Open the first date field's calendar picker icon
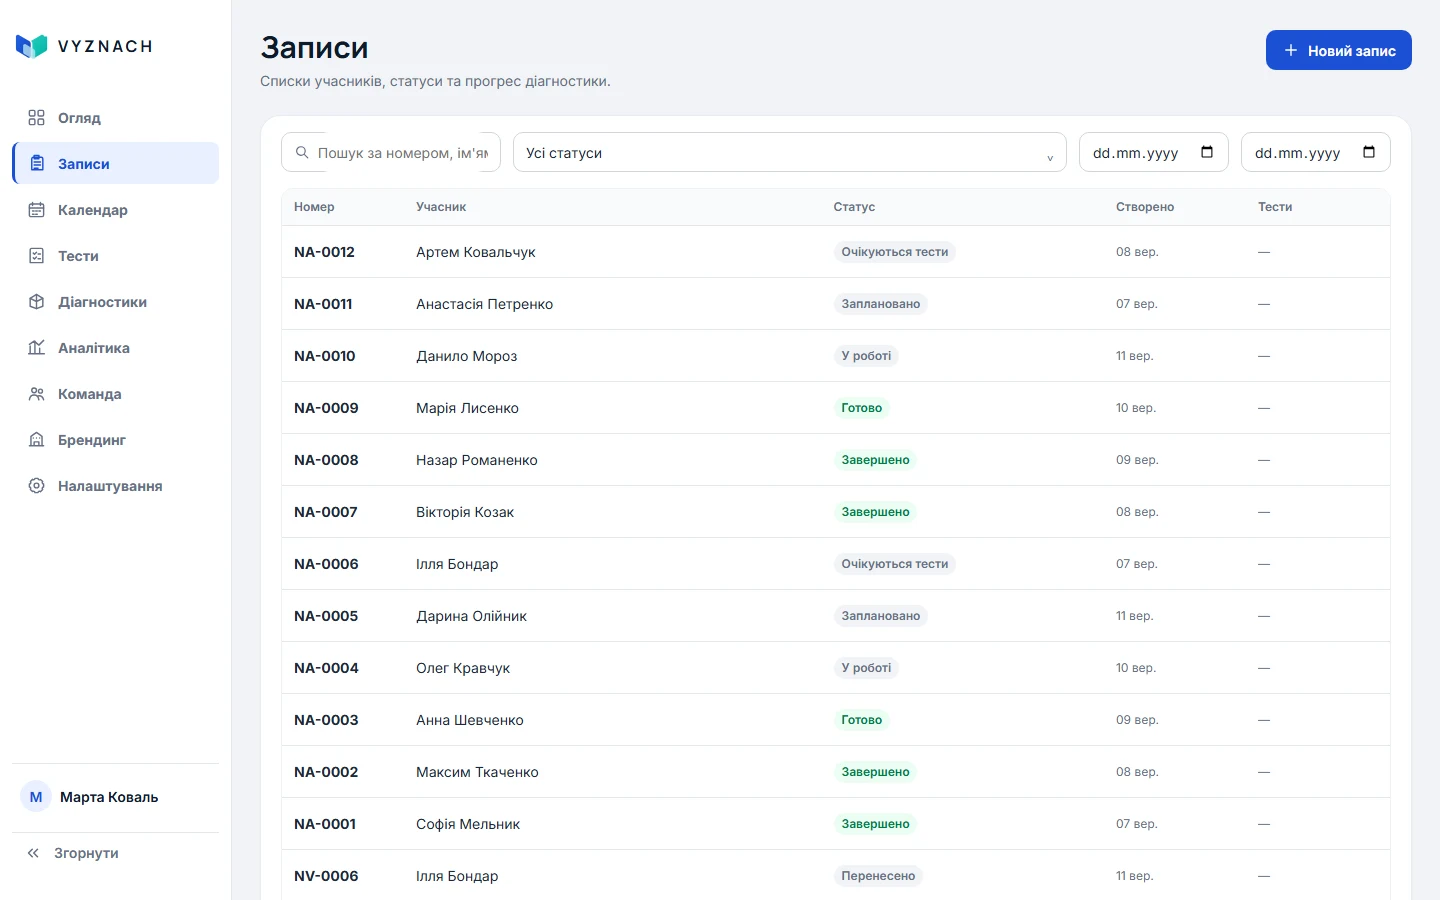The width and height of the screenshot is (1440, 900). point(1207,152)
